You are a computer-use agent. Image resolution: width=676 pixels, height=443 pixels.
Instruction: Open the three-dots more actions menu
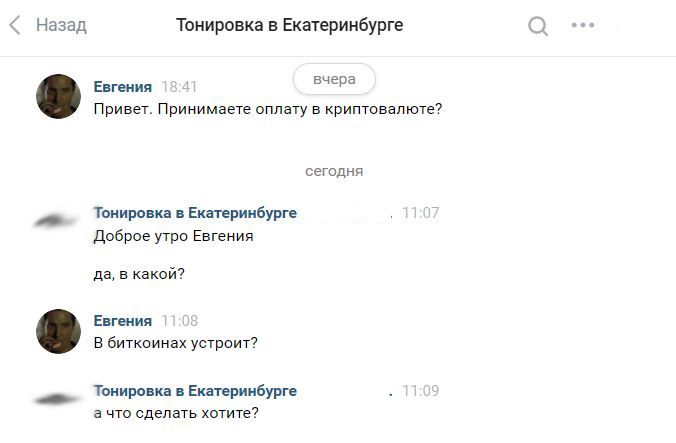583,25
